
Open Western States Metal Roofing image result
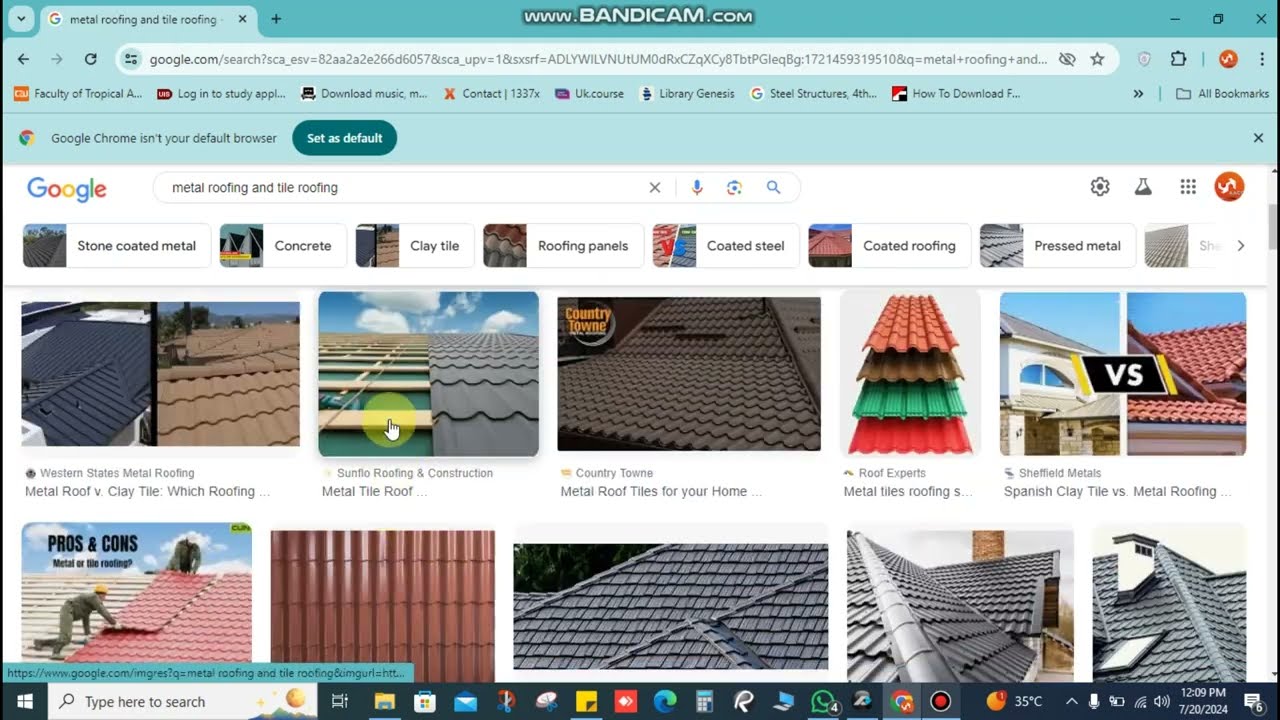(160, 374)
